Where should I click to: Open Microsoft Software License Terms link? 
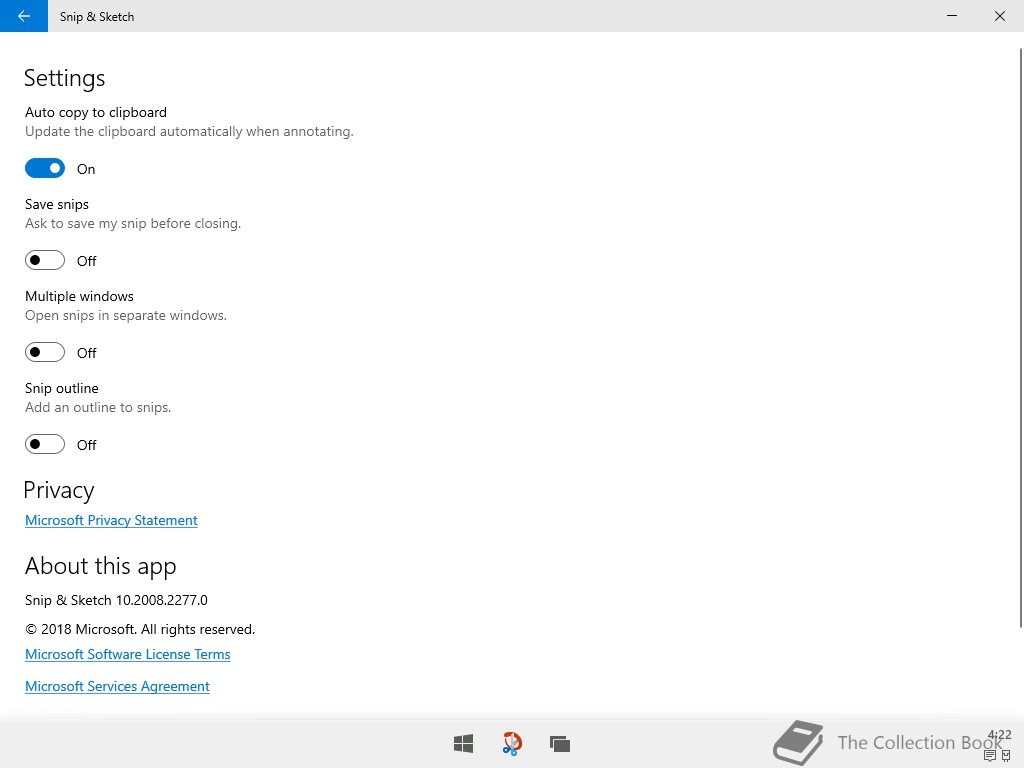[x=127, y=654]
